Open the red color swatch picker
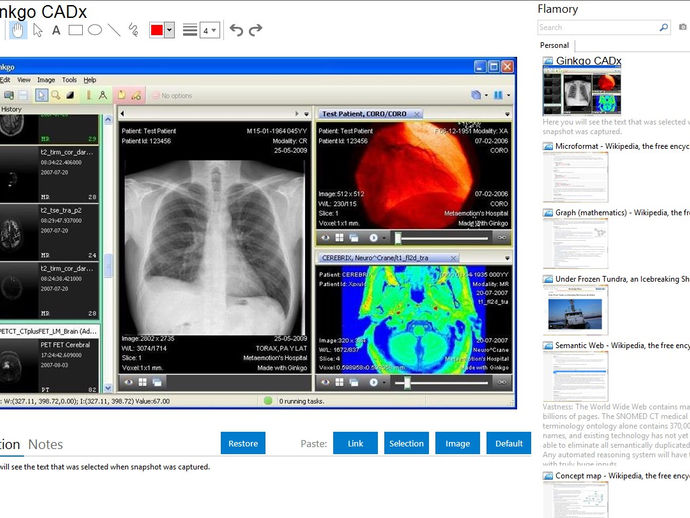The image size is (690, 518). (157, 30)
